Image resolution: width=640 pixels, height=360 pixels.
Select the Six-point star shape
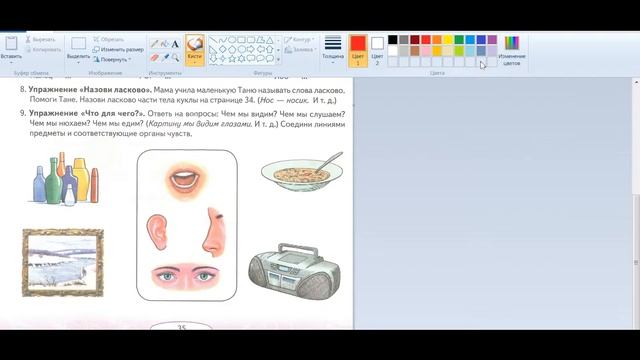click(241, 59)
